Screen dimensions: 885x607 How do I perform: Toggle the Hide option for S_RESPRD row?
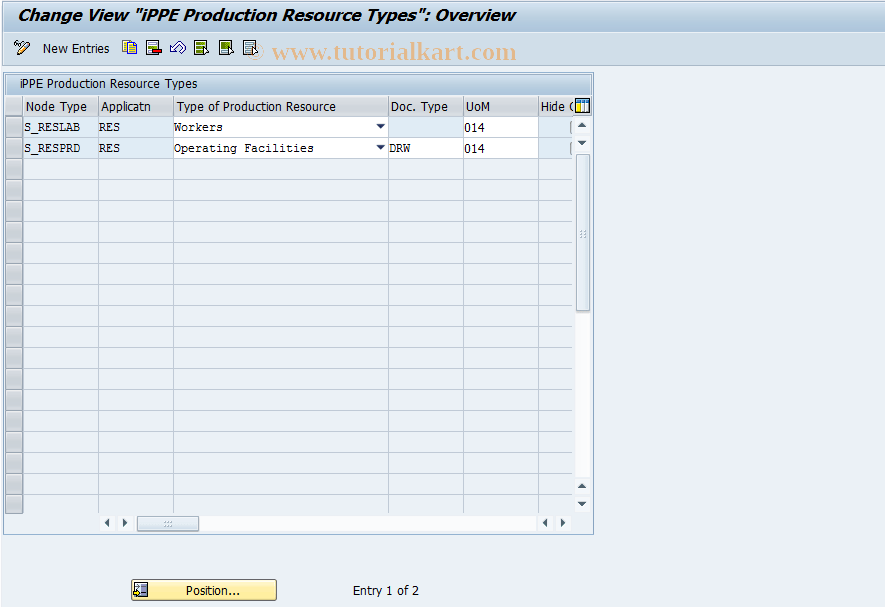coord(570,148)
